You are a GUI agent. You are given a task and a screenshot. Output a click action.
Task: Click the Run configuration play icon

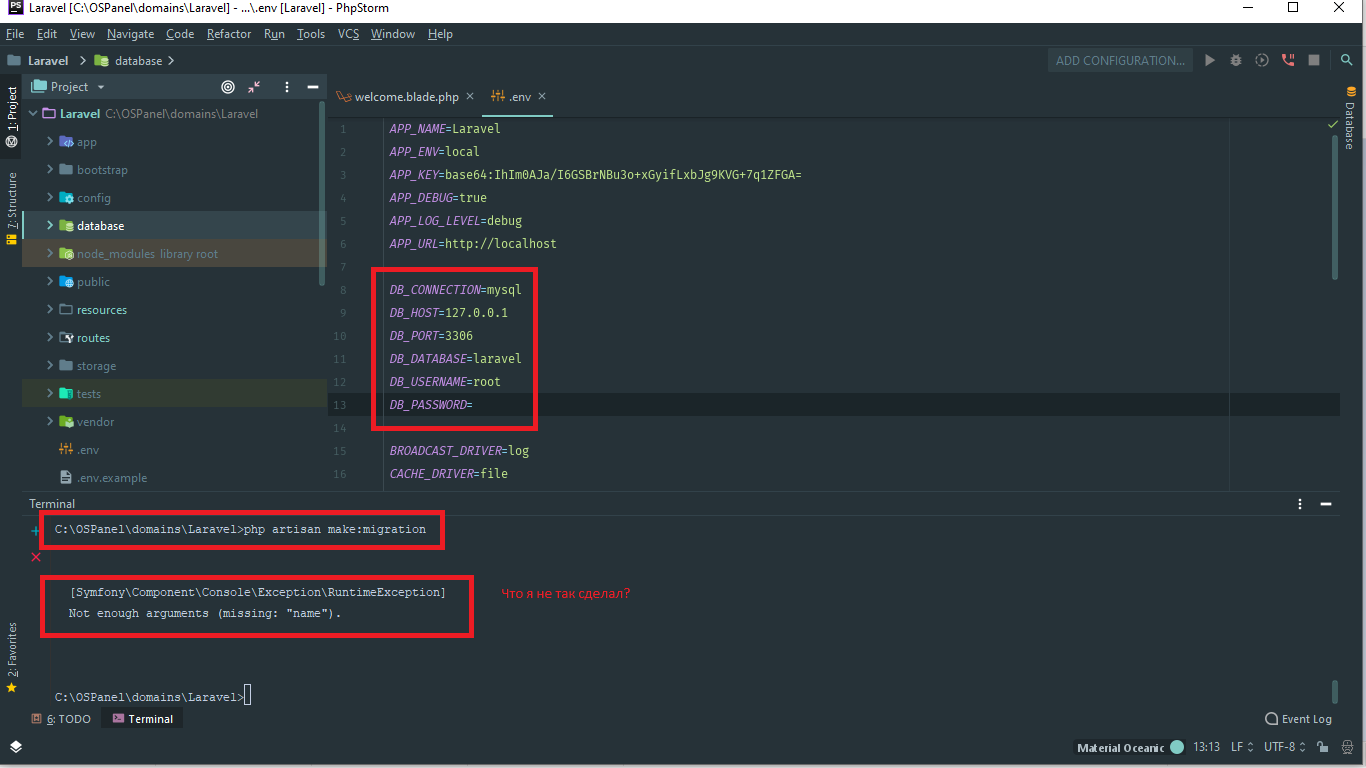tap(1210, 60)
